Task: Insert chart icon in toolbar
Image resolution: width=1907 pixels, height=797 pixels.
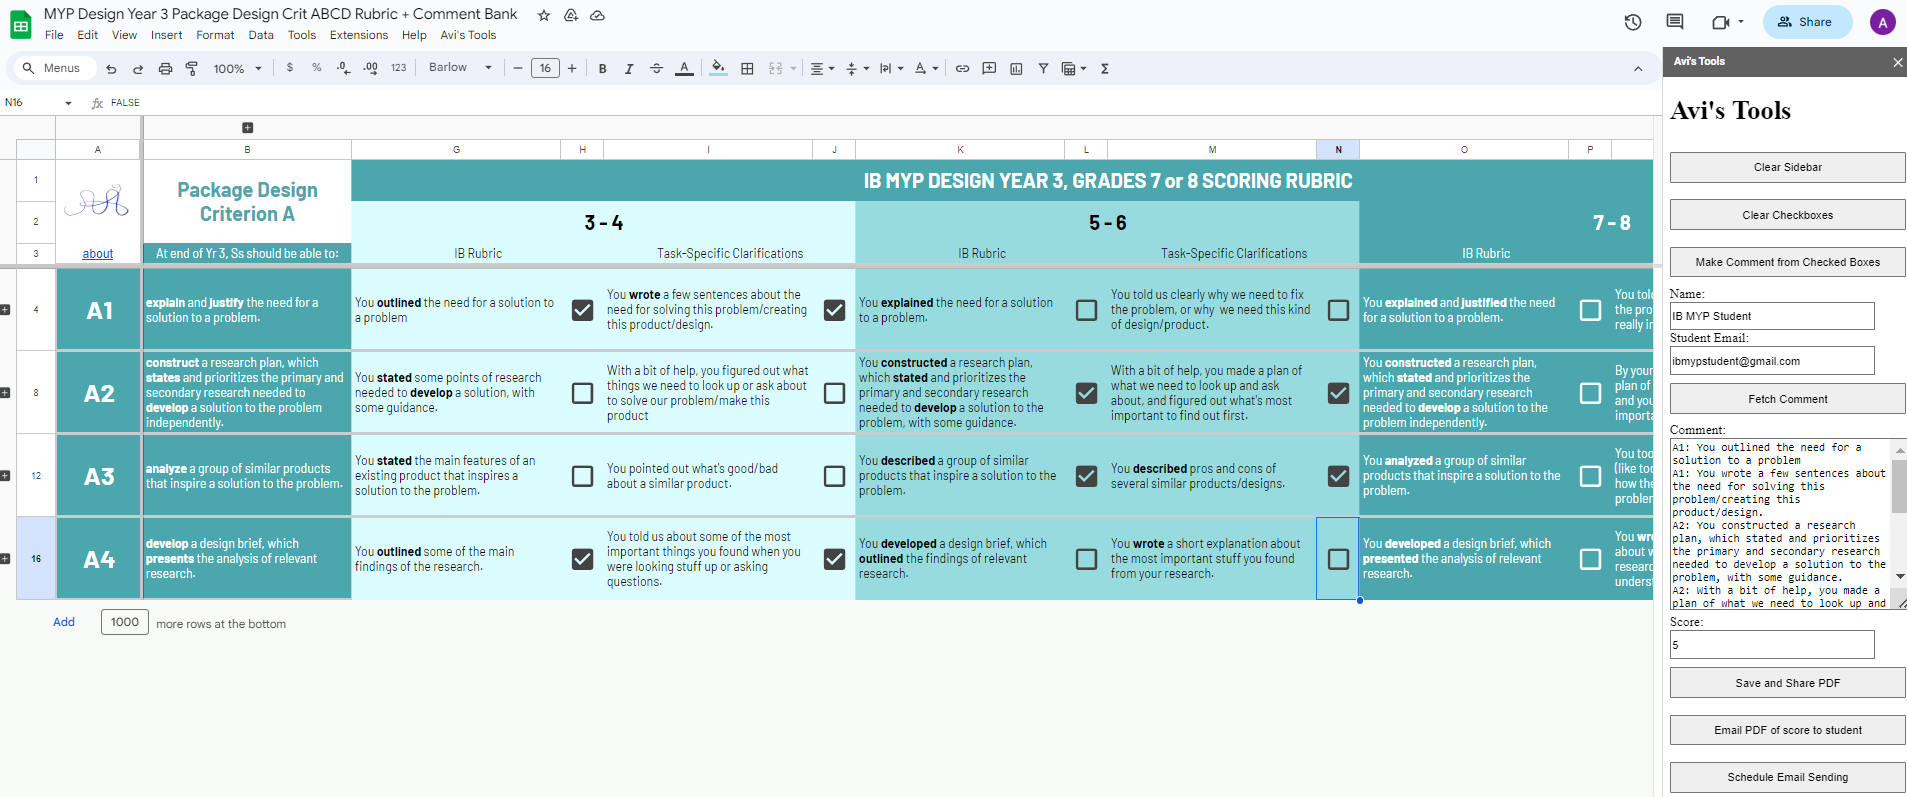Action: tap(1016, 69)
